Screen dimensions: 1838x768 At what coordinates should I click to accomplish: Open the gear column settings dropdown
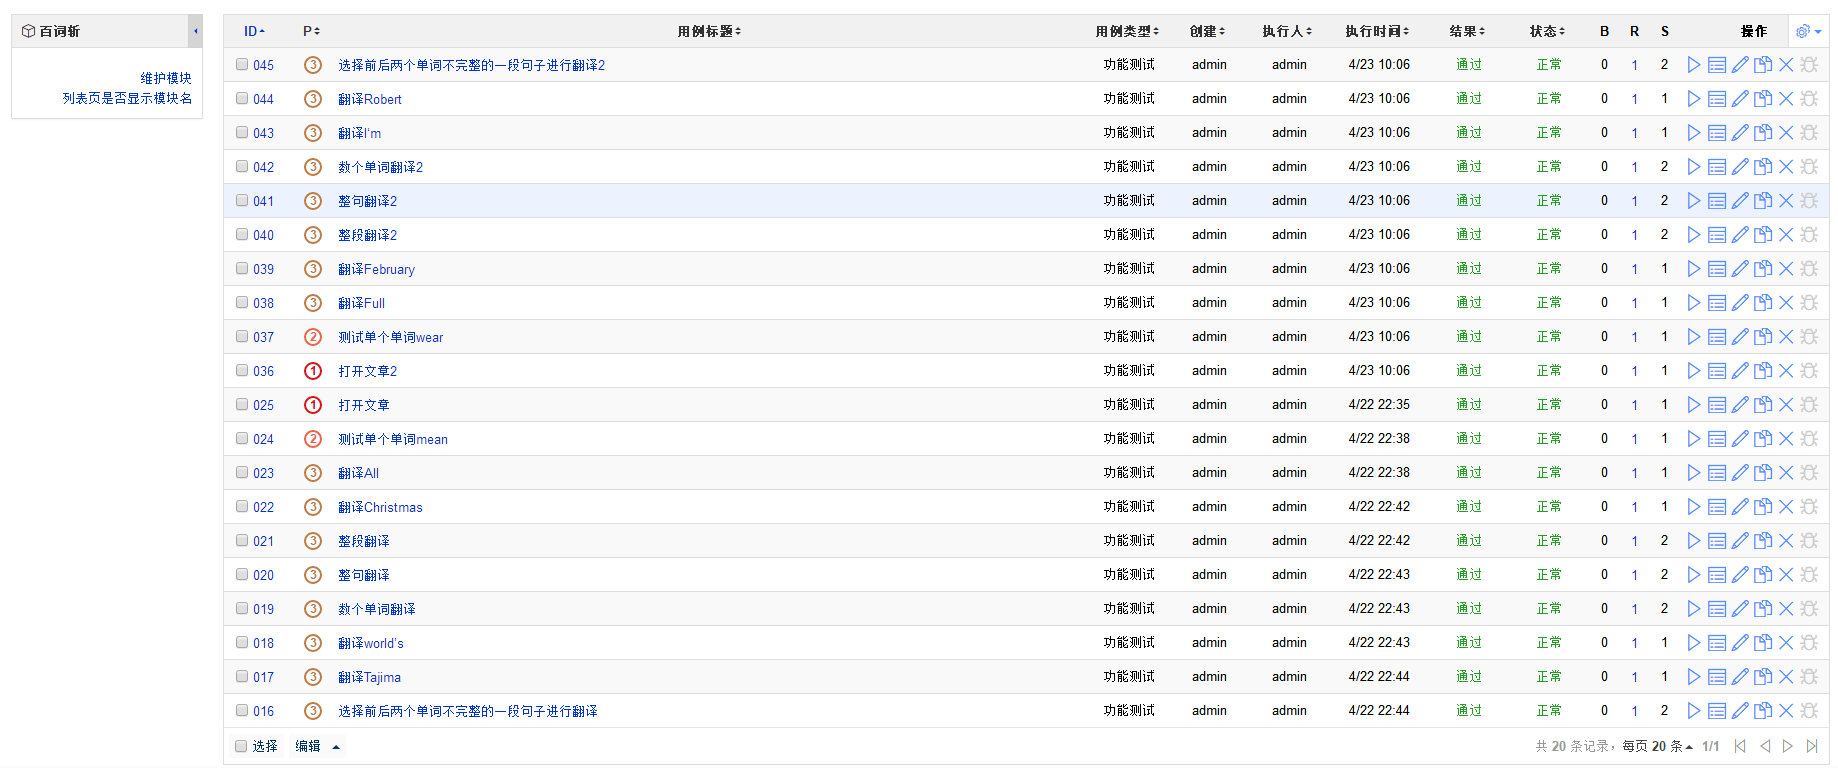point(1808,32)
